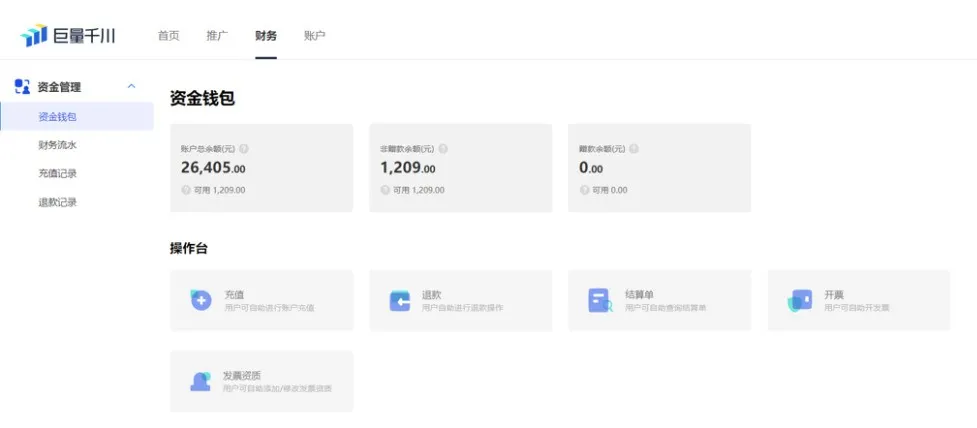Viewport: 977px width, 428px height.
Task: Click help icon beside 账户总余额(元)
Action: [244, 149]
